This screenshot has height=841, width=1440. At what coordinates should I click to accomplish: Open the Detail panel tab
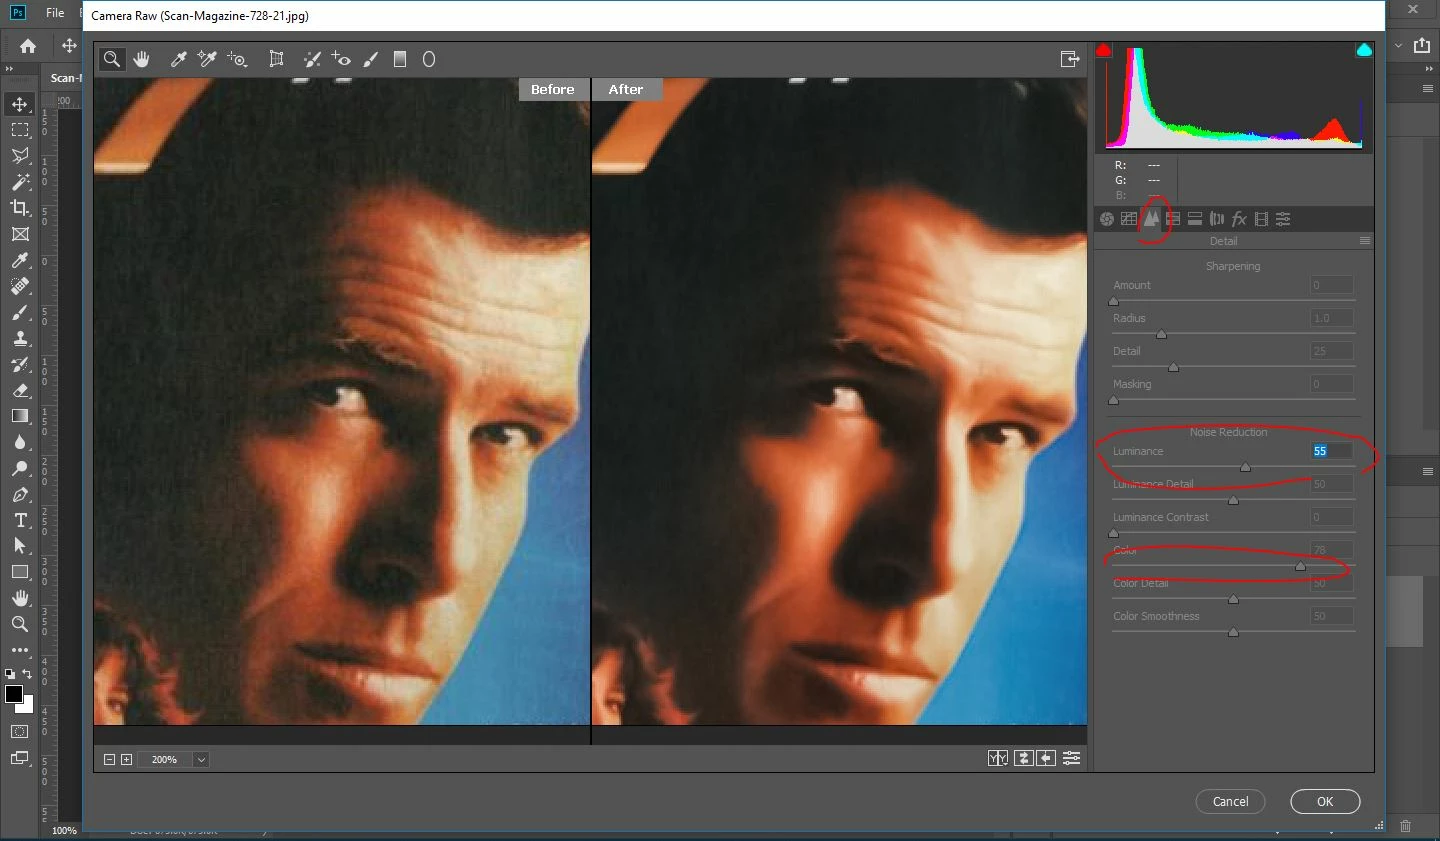pyautogui.click(x=1151, y=219)
